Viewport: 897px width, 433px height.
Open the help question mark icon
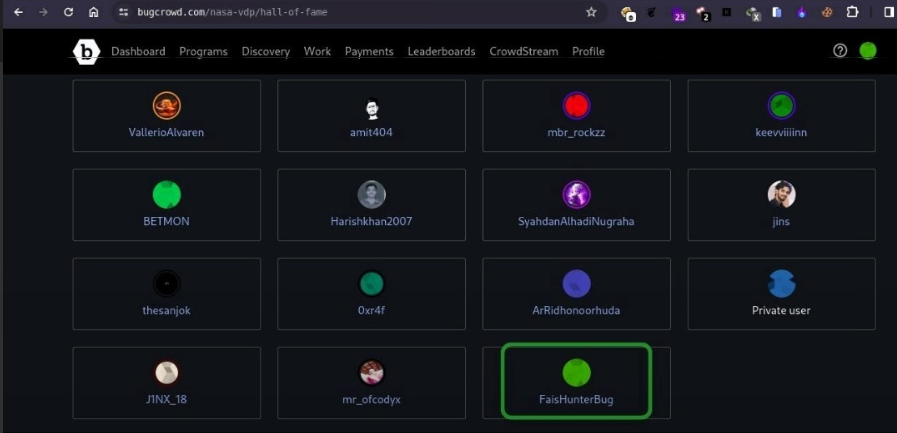(840, 51)
